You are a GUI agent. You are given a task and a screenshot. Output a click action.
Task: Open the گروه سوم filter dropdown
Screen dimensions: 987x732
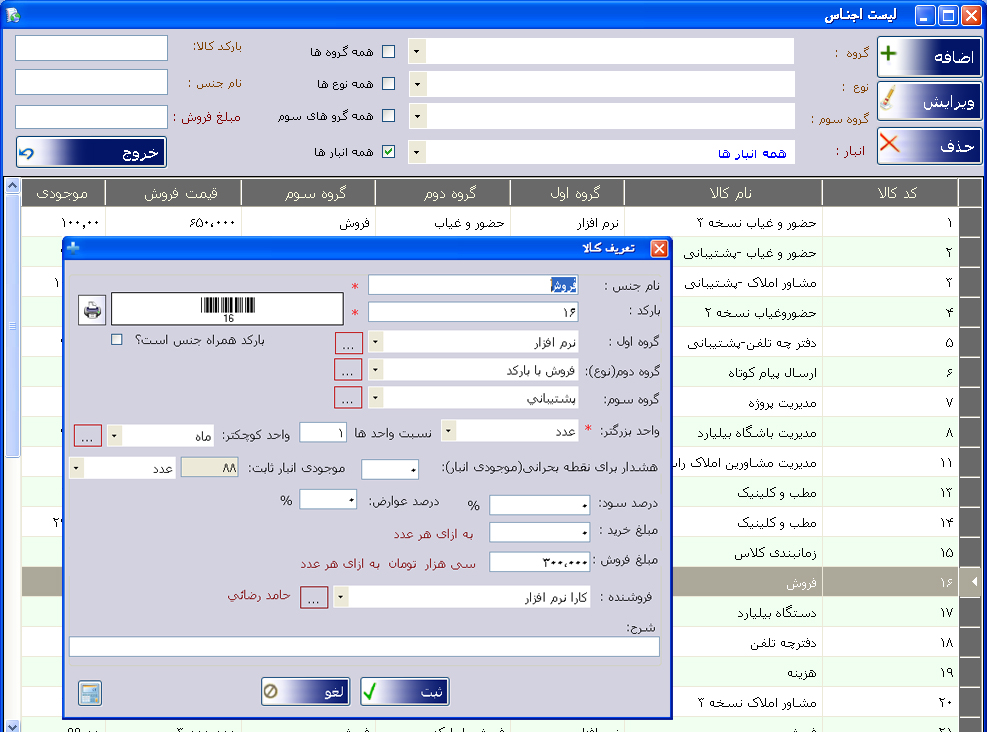[x=417, y=116]
